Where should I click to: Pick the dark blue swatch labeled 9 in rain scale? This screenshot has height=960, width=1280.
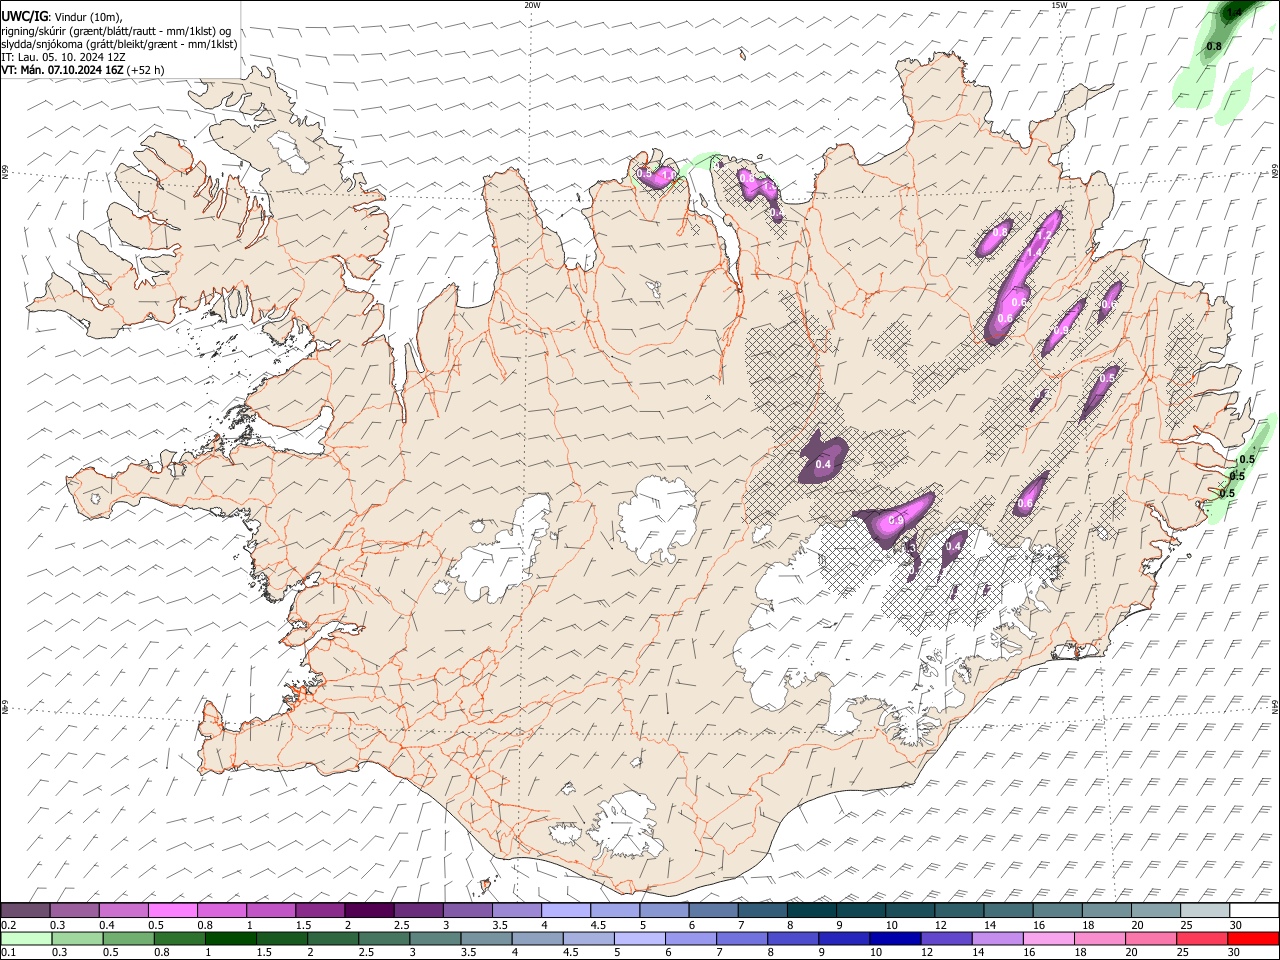point(842,938)
